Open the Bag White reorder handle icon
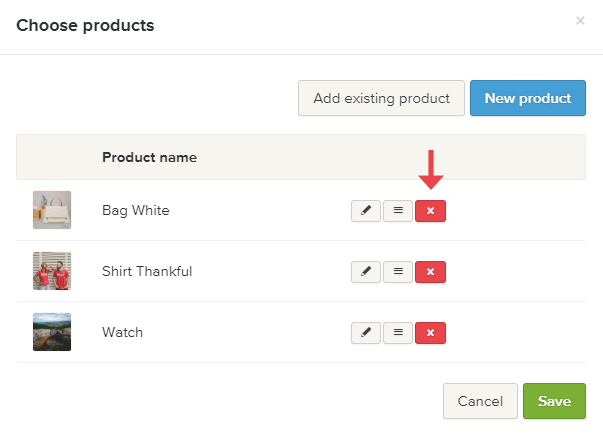This screenshot has height=436, width=603. coord(398,211)
